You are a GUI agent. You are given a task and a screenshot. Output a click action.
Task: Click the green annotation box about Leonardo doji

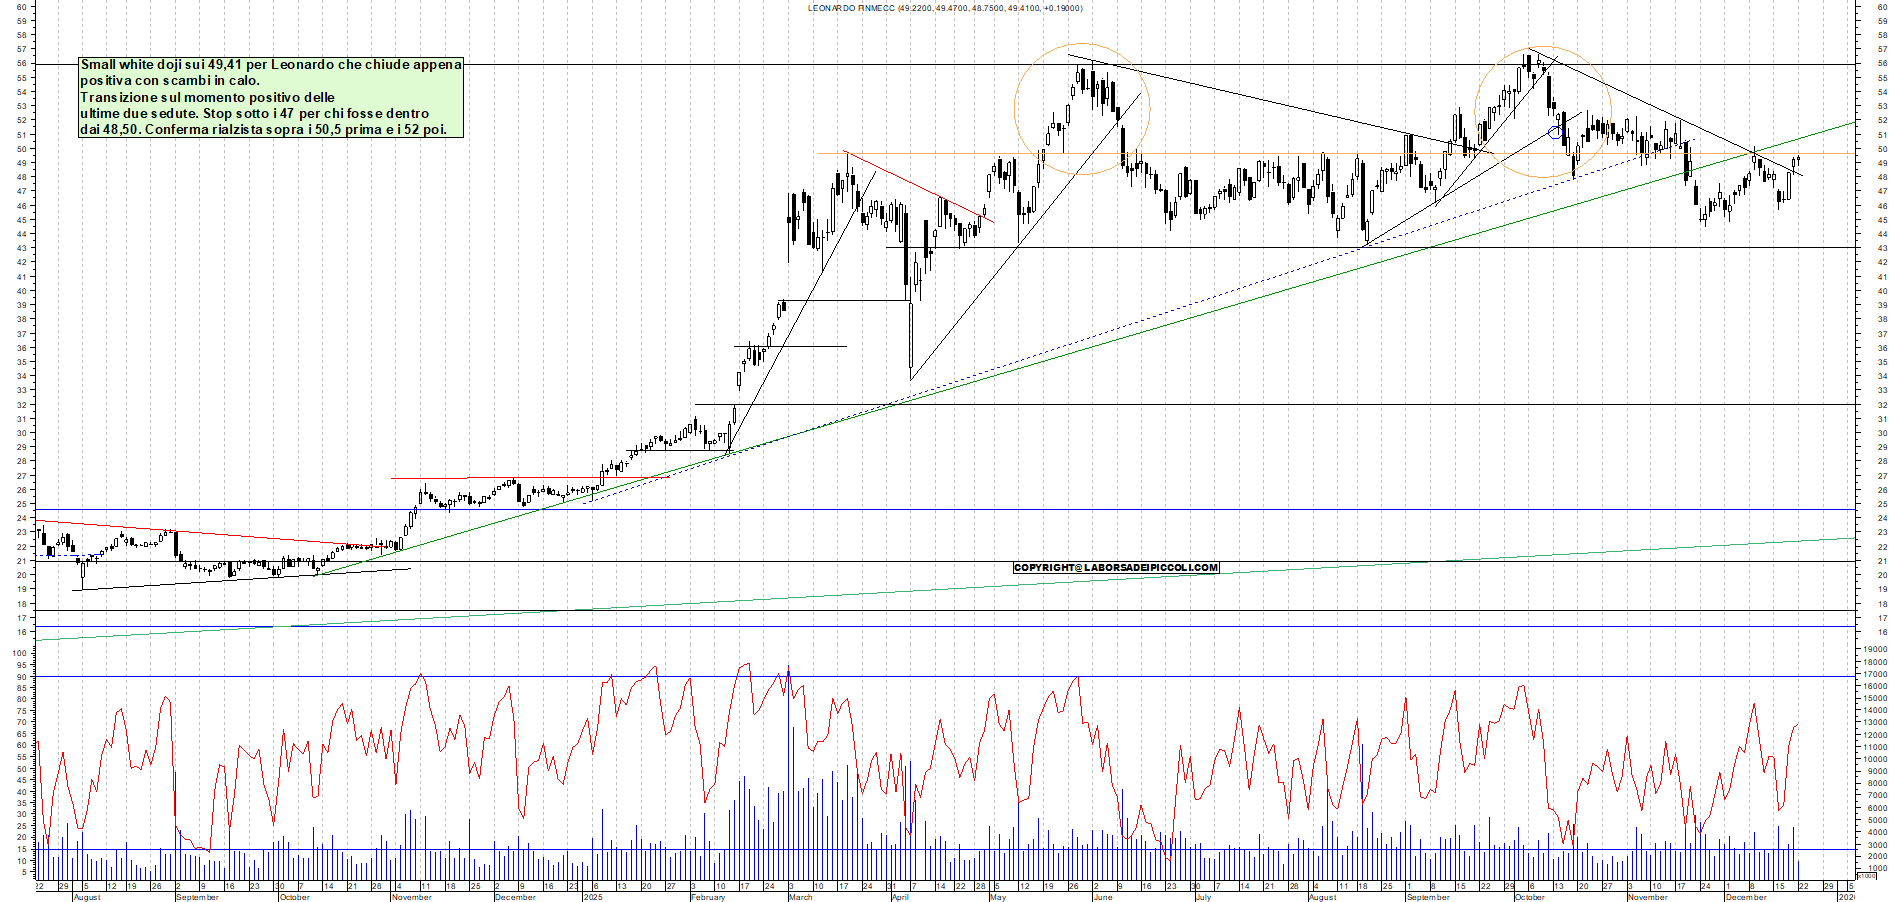click(271, 97)
